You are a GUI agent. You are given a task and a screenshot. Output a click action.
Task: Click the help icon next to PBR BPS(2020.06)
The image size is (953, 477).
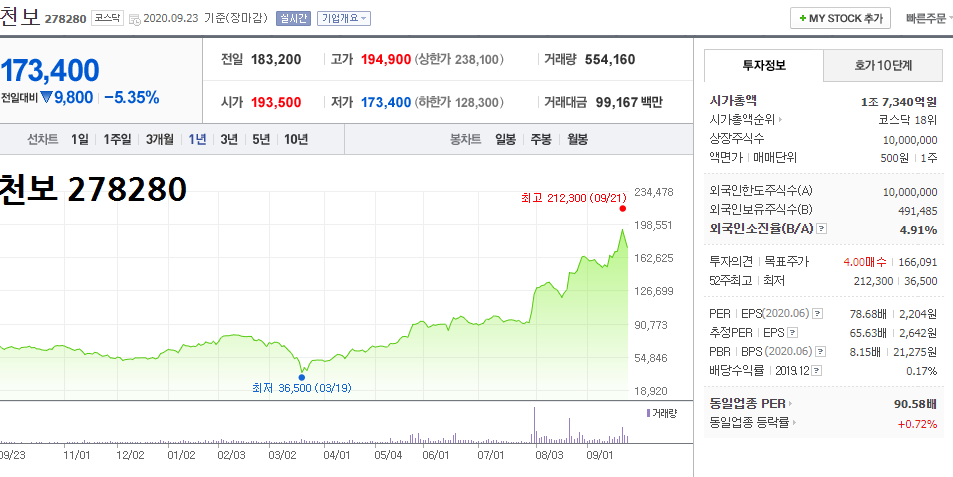coord(821,351)
